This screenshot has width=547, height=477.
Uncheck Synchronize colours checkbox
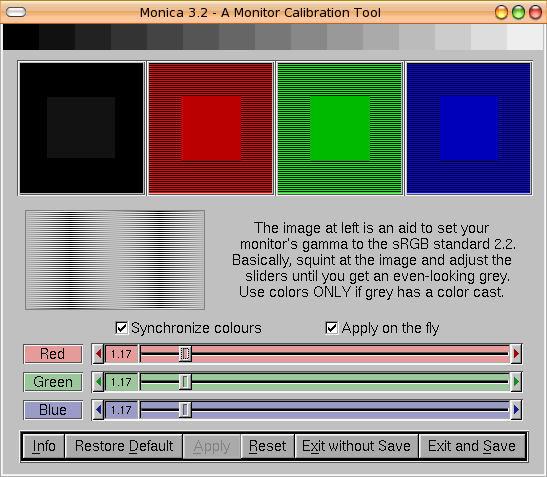[x=121, y=328]
